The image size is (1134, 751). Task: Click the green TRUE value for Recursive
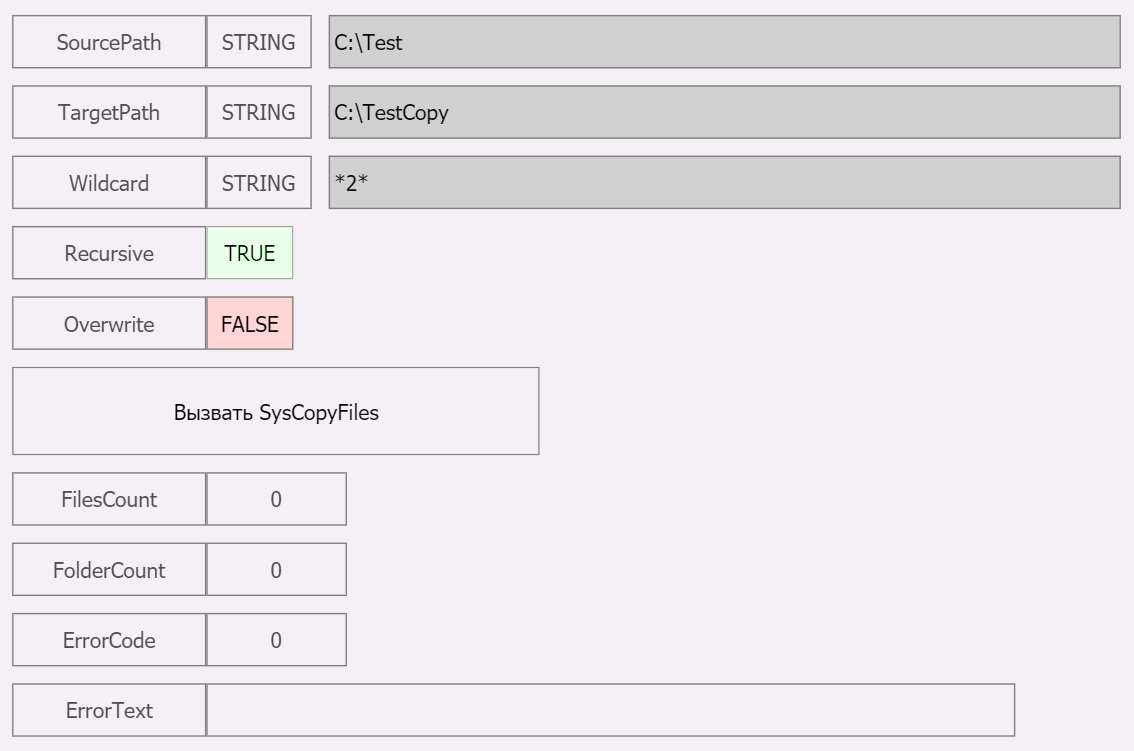249,253
